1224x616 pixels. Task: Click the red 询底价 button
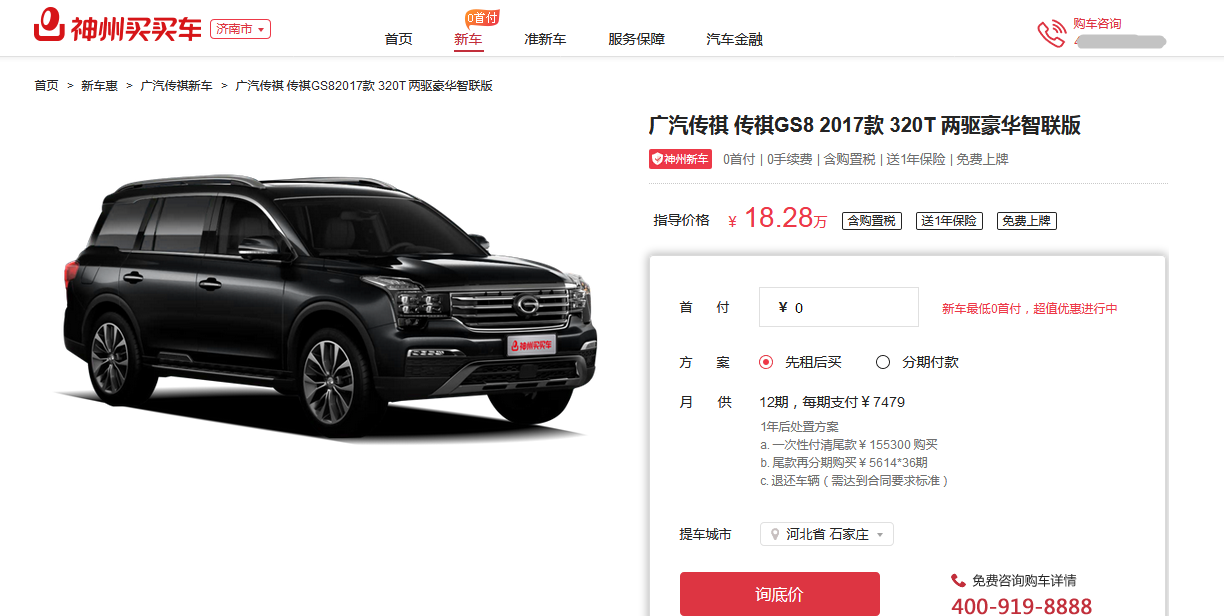[x=780, y=594]
